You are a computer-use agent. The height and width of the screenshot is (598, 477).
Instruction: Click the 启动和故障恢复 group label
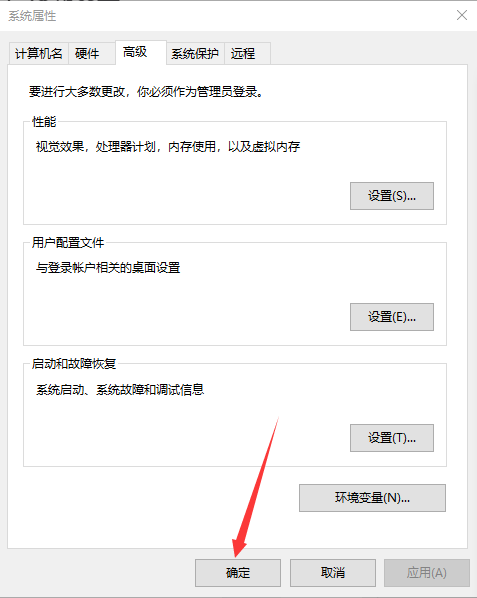[74, 363]
